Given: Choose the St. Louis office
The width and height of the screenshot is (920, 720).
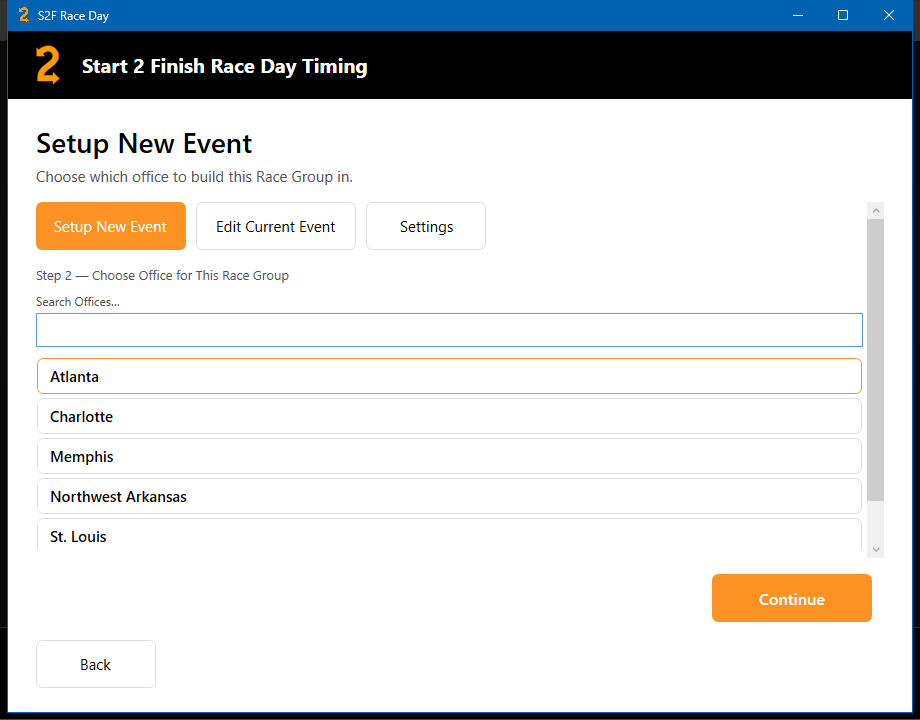Looking at the screenshot, I should [x=449, y=535].
